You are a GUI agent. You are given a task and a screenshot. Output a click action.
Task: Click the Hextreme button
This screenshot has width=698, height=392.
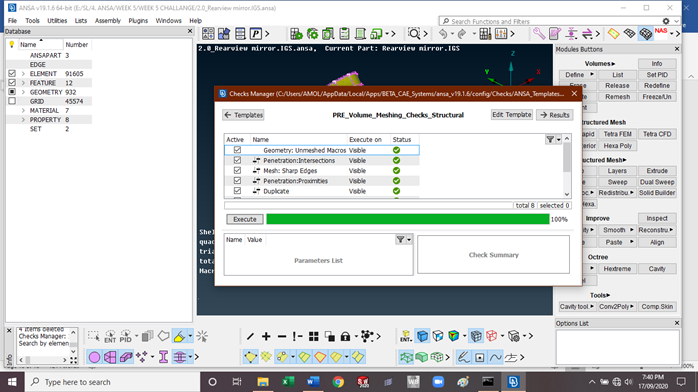(x=617, y=269)
